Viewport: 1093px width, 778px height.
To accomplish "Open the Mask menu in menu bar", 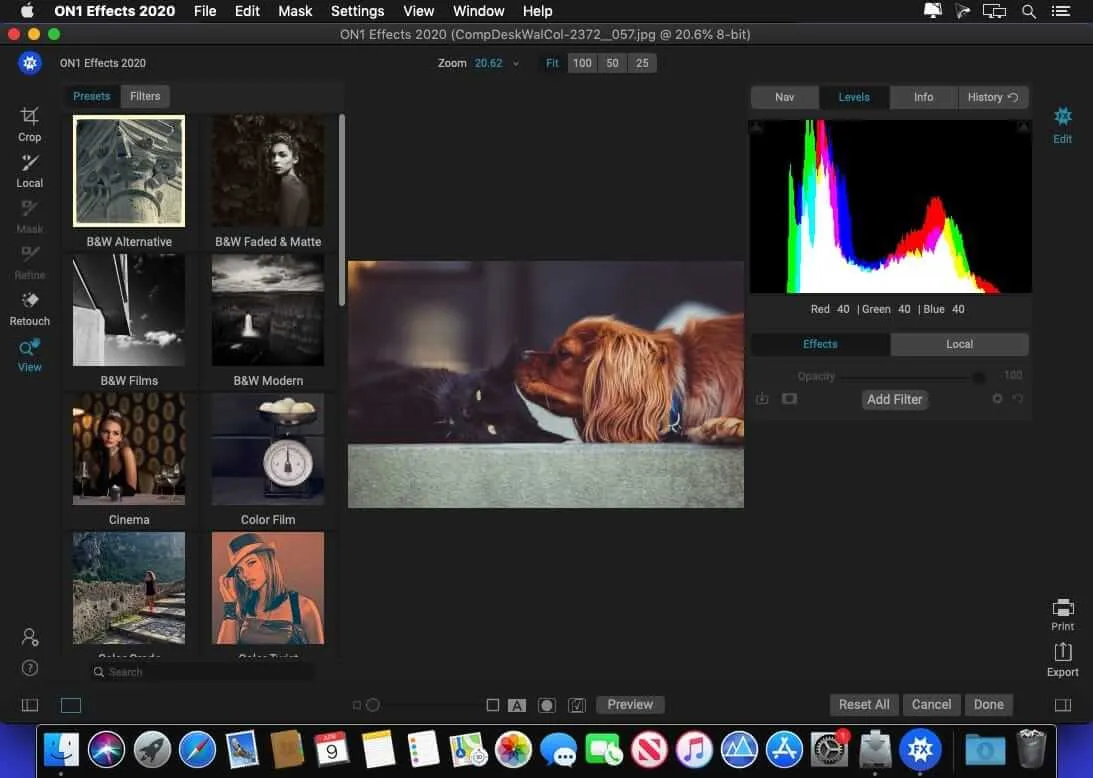I will tap(294, 11).
